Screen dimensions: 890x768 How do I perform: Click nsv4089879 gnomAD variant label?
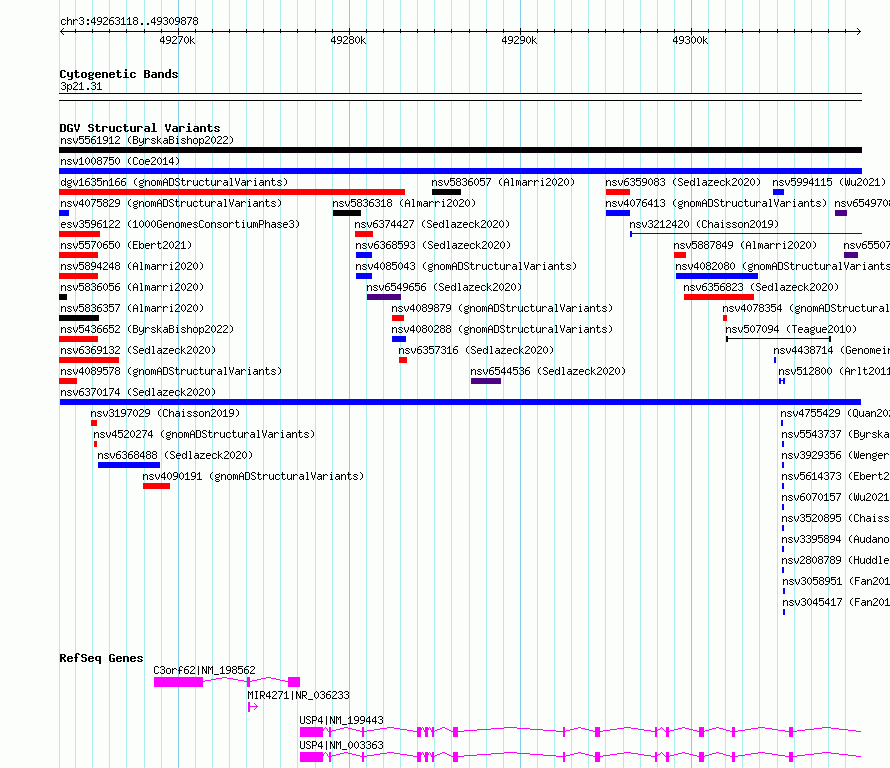tap(502, 308)
